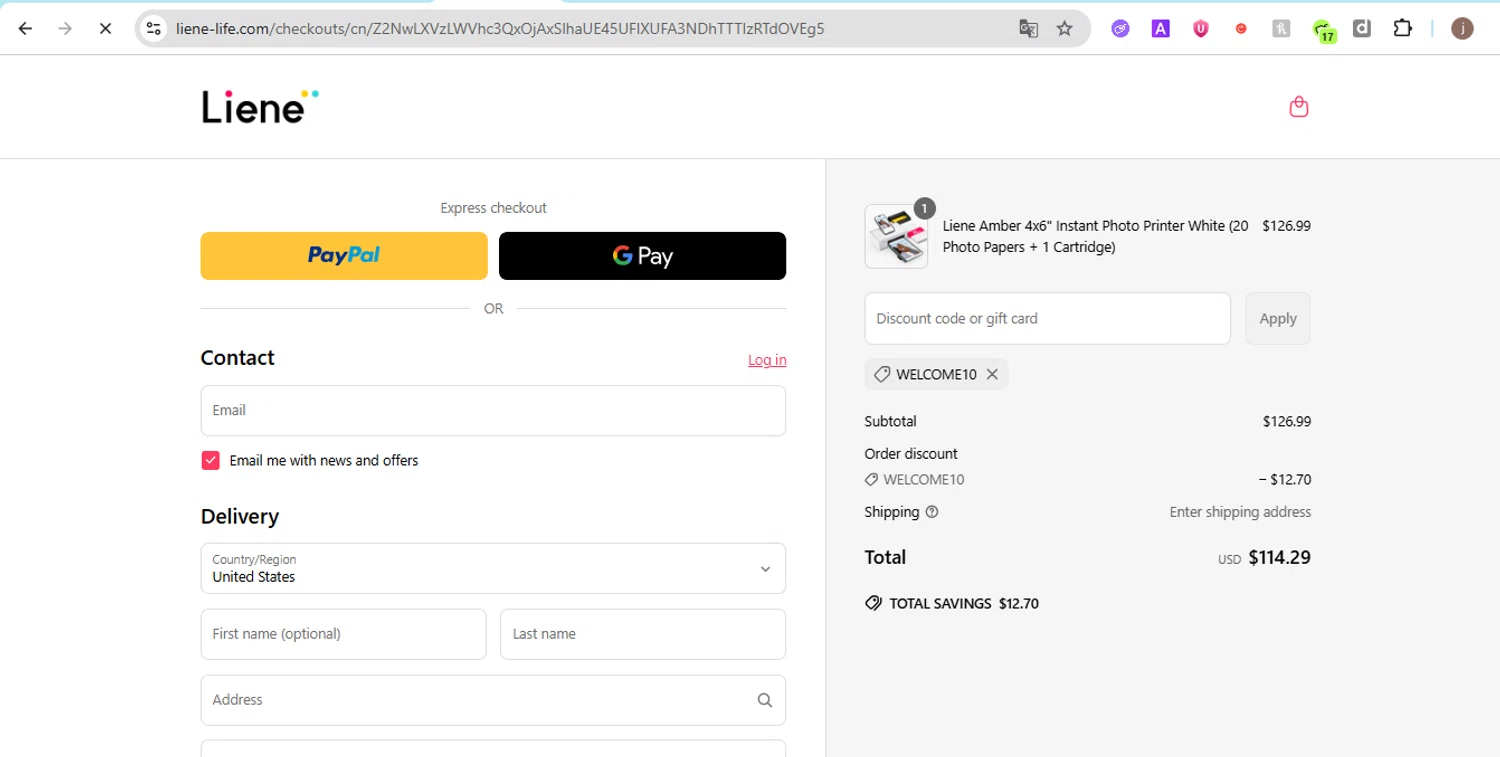
Task: Click the 'TOTAL SAVINGS $12.70' text
Action: click(964, 604)
